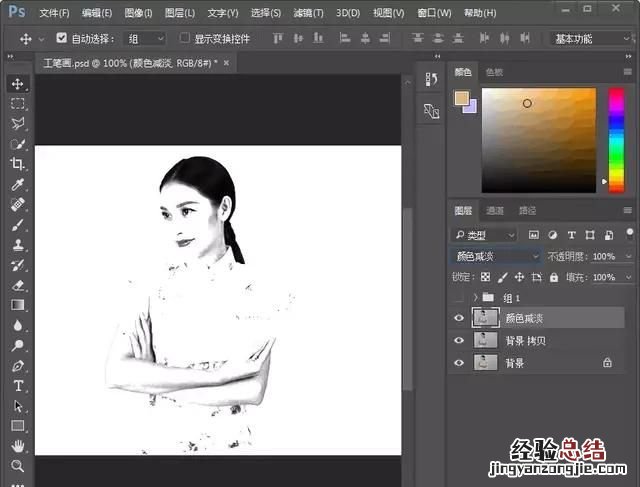Select the 背景 拷贝 layer thumbnail
The height and width of the screenshot is (487, 640).
485,341
